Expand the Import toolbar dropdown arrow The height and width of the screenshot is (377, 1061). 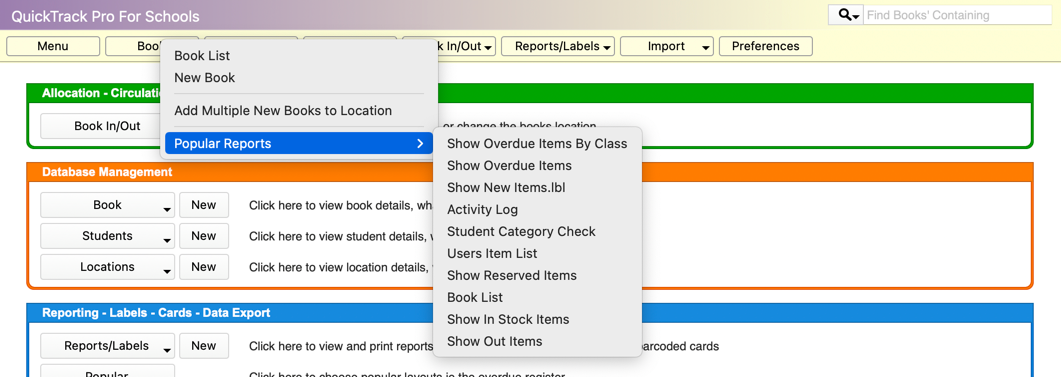click(706, 47)
